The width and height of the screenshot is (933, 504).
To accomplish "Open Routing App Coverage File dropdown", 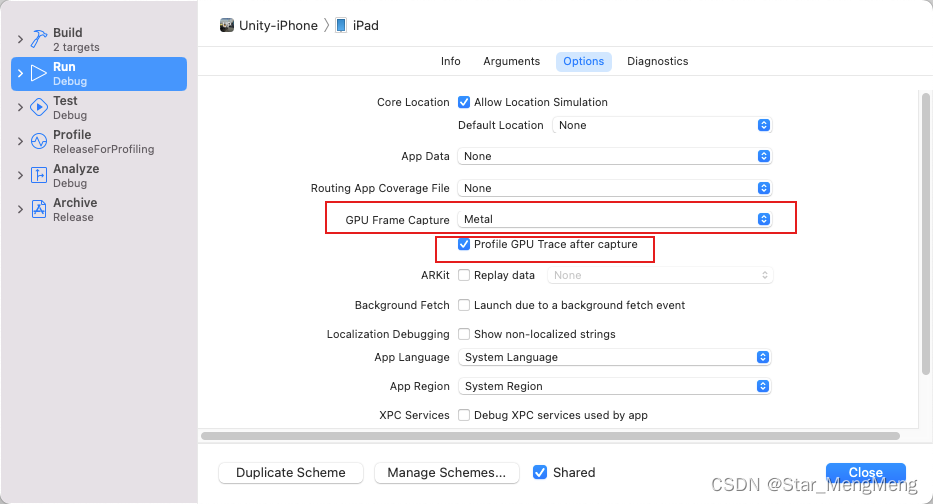I will [x=614, y=188].
